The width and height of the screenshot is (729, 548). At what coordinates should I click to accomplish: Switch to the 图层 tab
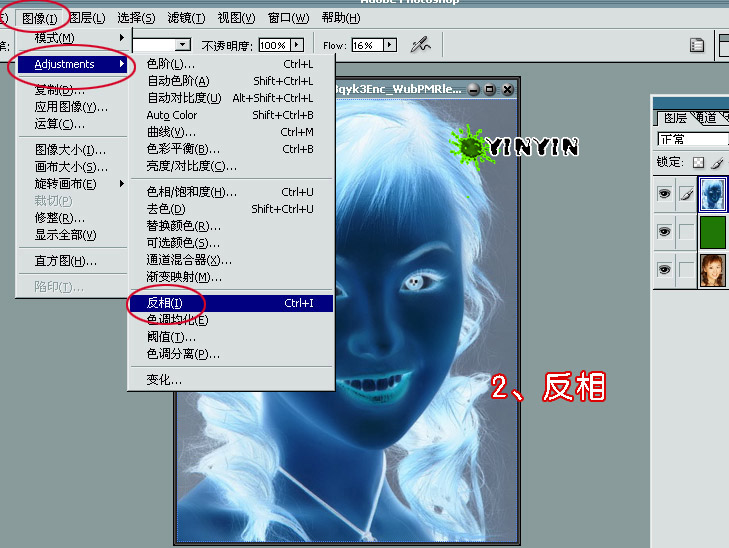tap(675, 118)
